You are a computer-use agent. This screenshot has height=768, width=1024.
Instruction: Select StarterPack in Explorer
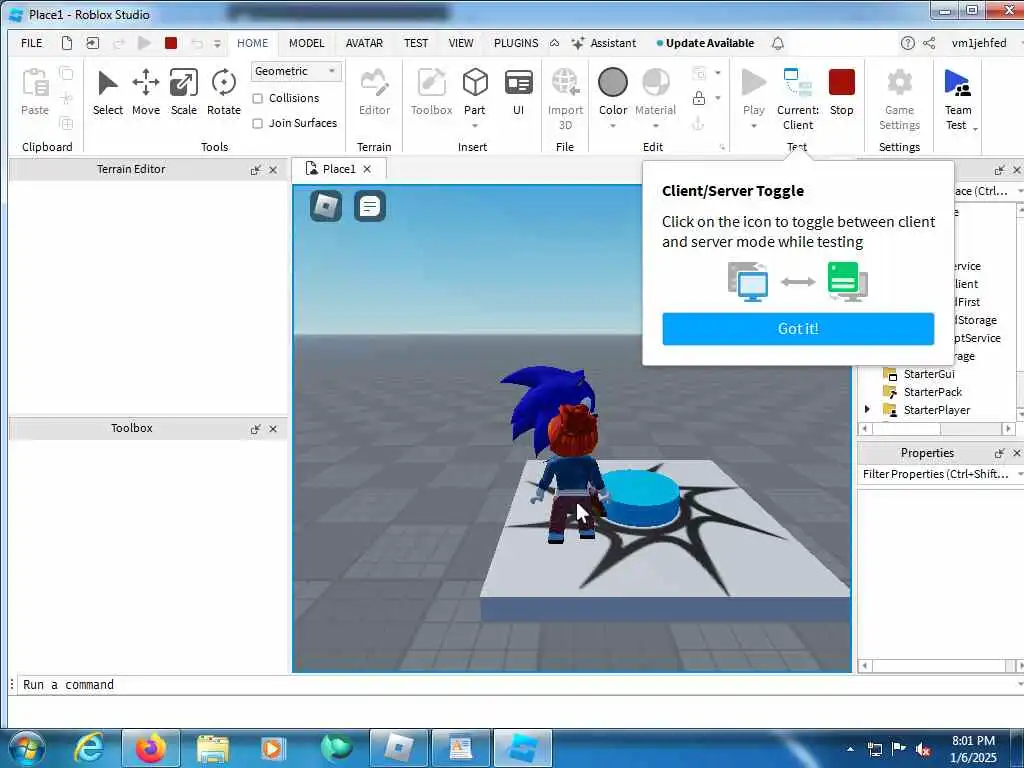(x=933, y=392)
